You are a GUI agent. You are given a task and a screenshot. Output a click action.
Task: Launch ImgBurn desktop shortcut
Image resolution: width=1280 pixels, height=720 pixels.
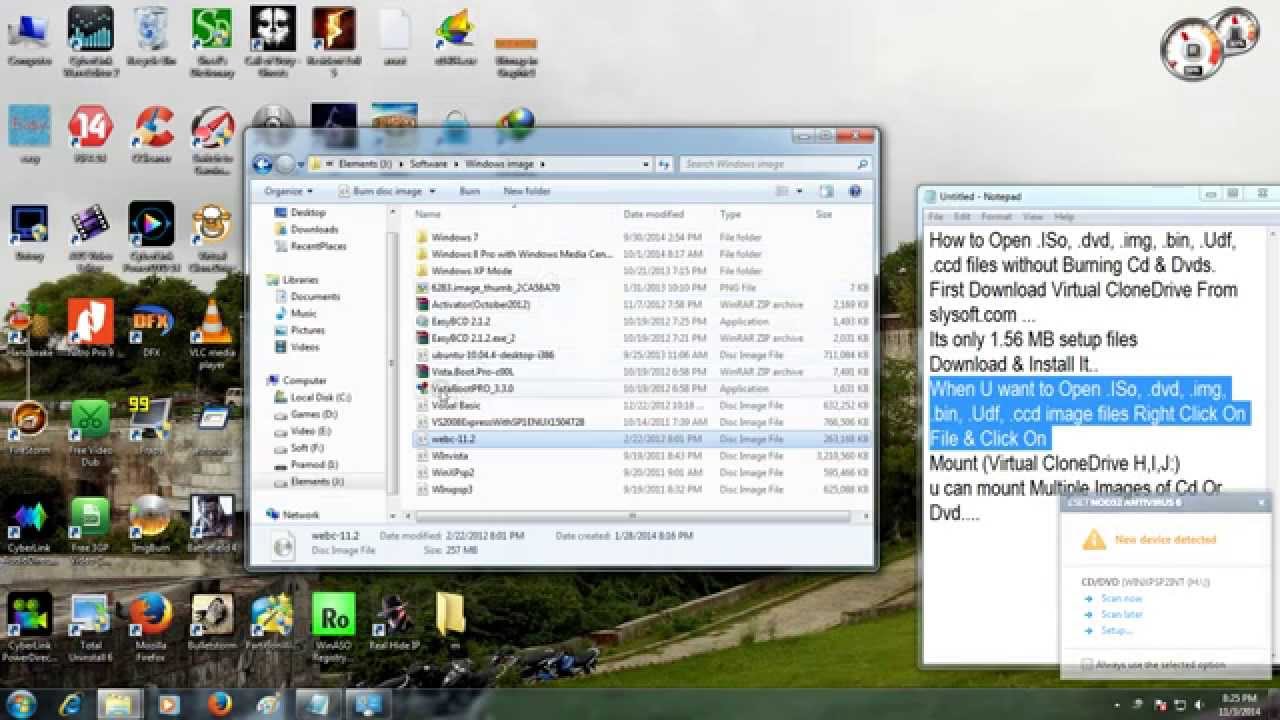tap(150, 523)
